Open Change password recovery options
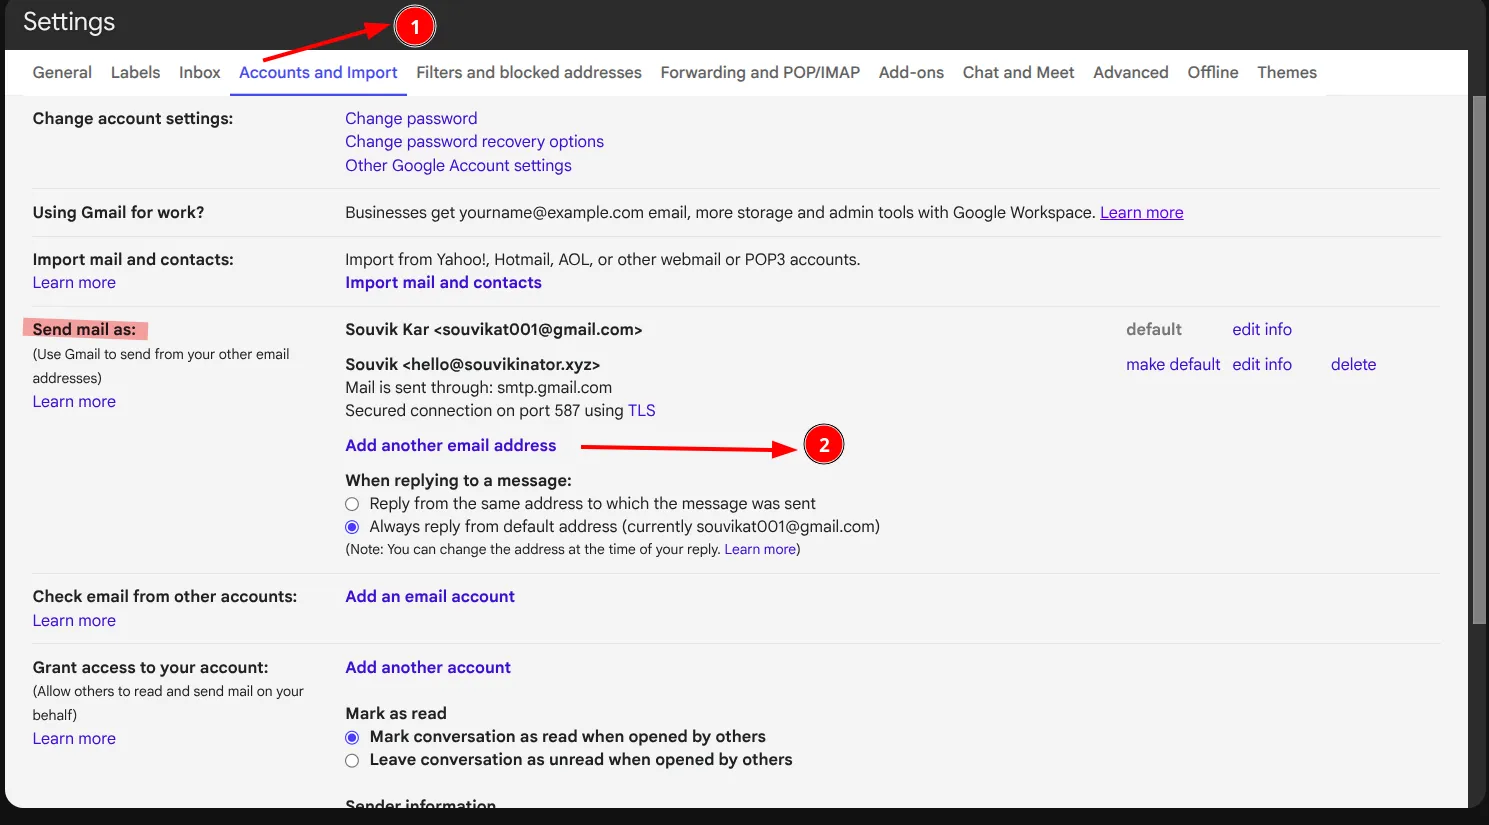The height and width of the screenshot is (825, 1489). [x=474, y=141]
